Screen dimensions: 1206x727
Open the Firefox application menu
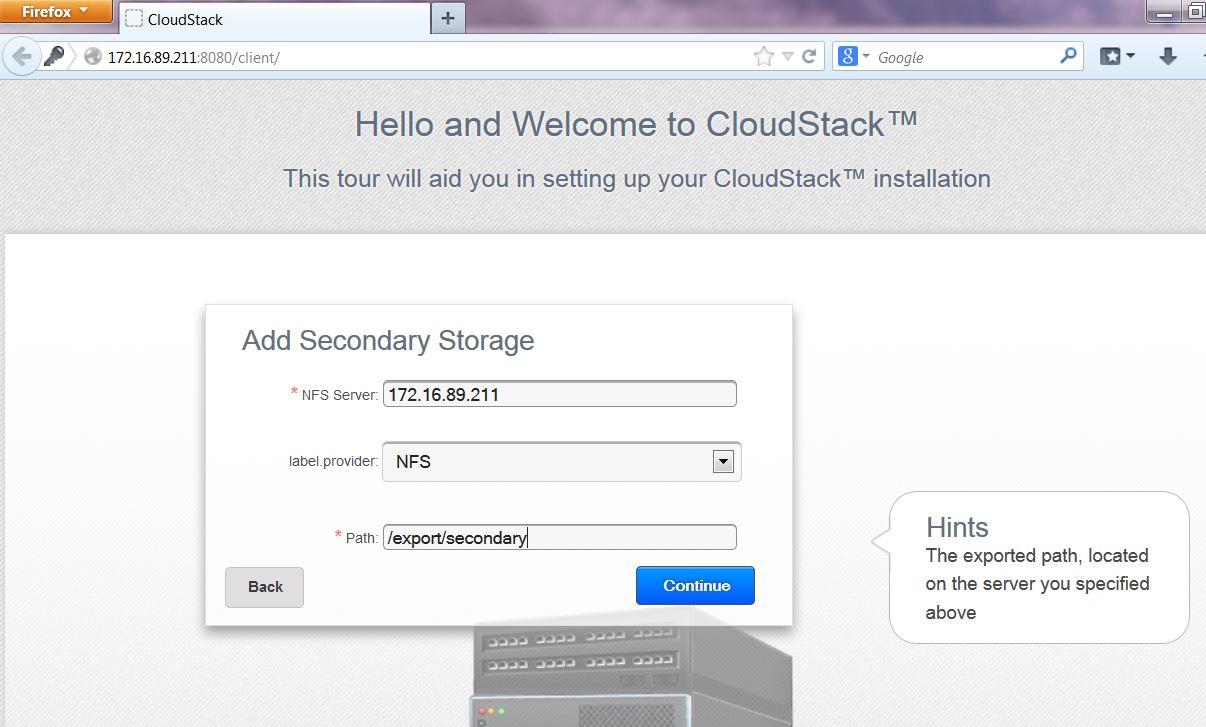[56, 12]
